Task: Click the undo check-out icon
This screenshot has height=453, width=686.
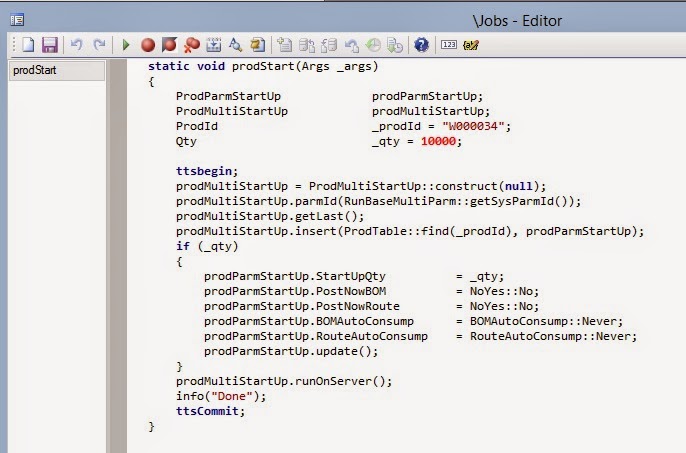Action: [x=351, y=45]
